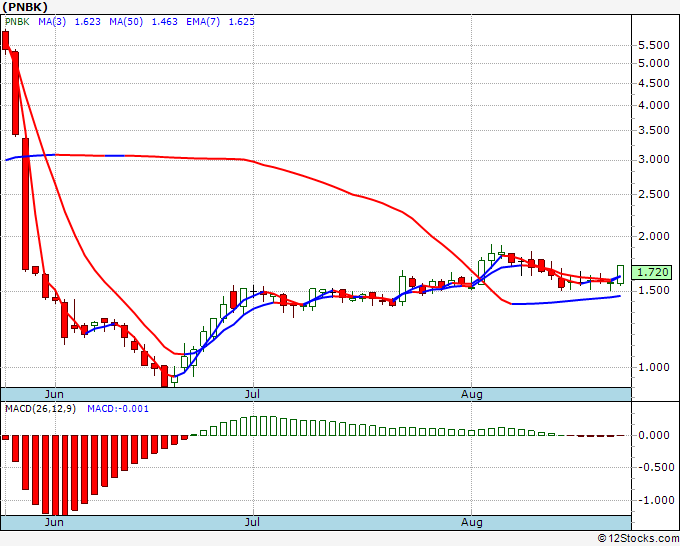
Task: Click the MACD(26,12,9) panel label
Action: coord(40,409)
